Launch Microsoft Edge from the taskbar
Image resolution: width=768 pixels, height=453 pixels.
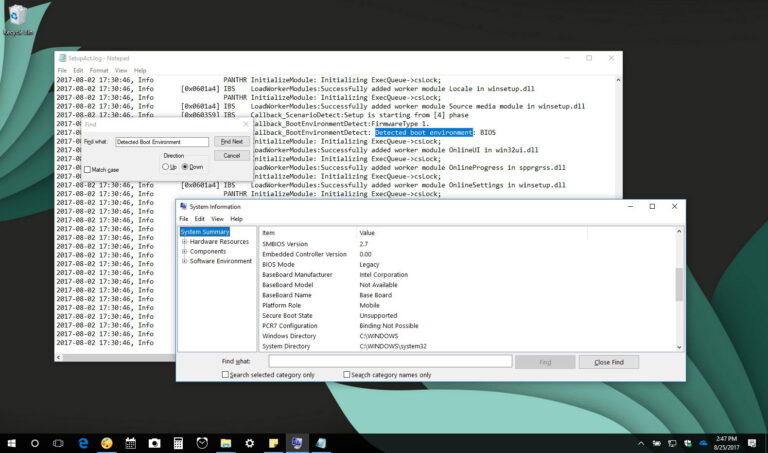[83, 443]
